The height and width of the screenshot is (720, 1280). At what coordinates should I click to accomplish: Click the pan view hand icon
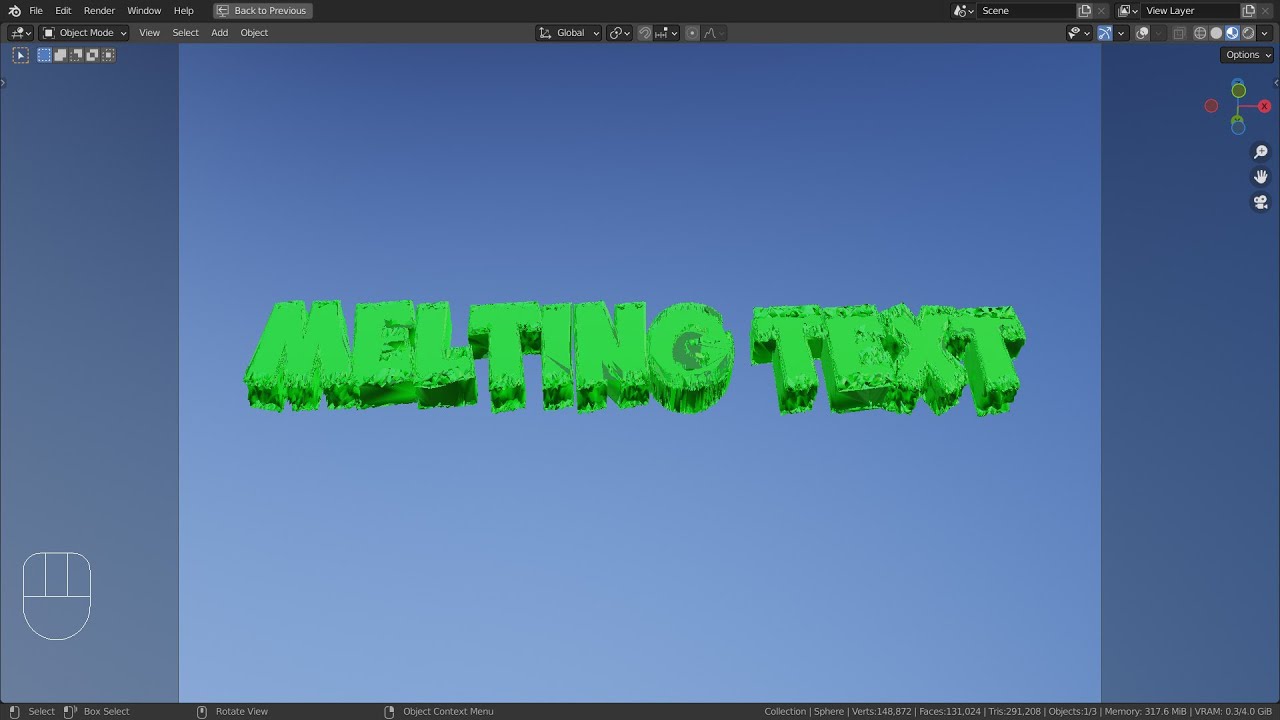[x=1261, y=177]
